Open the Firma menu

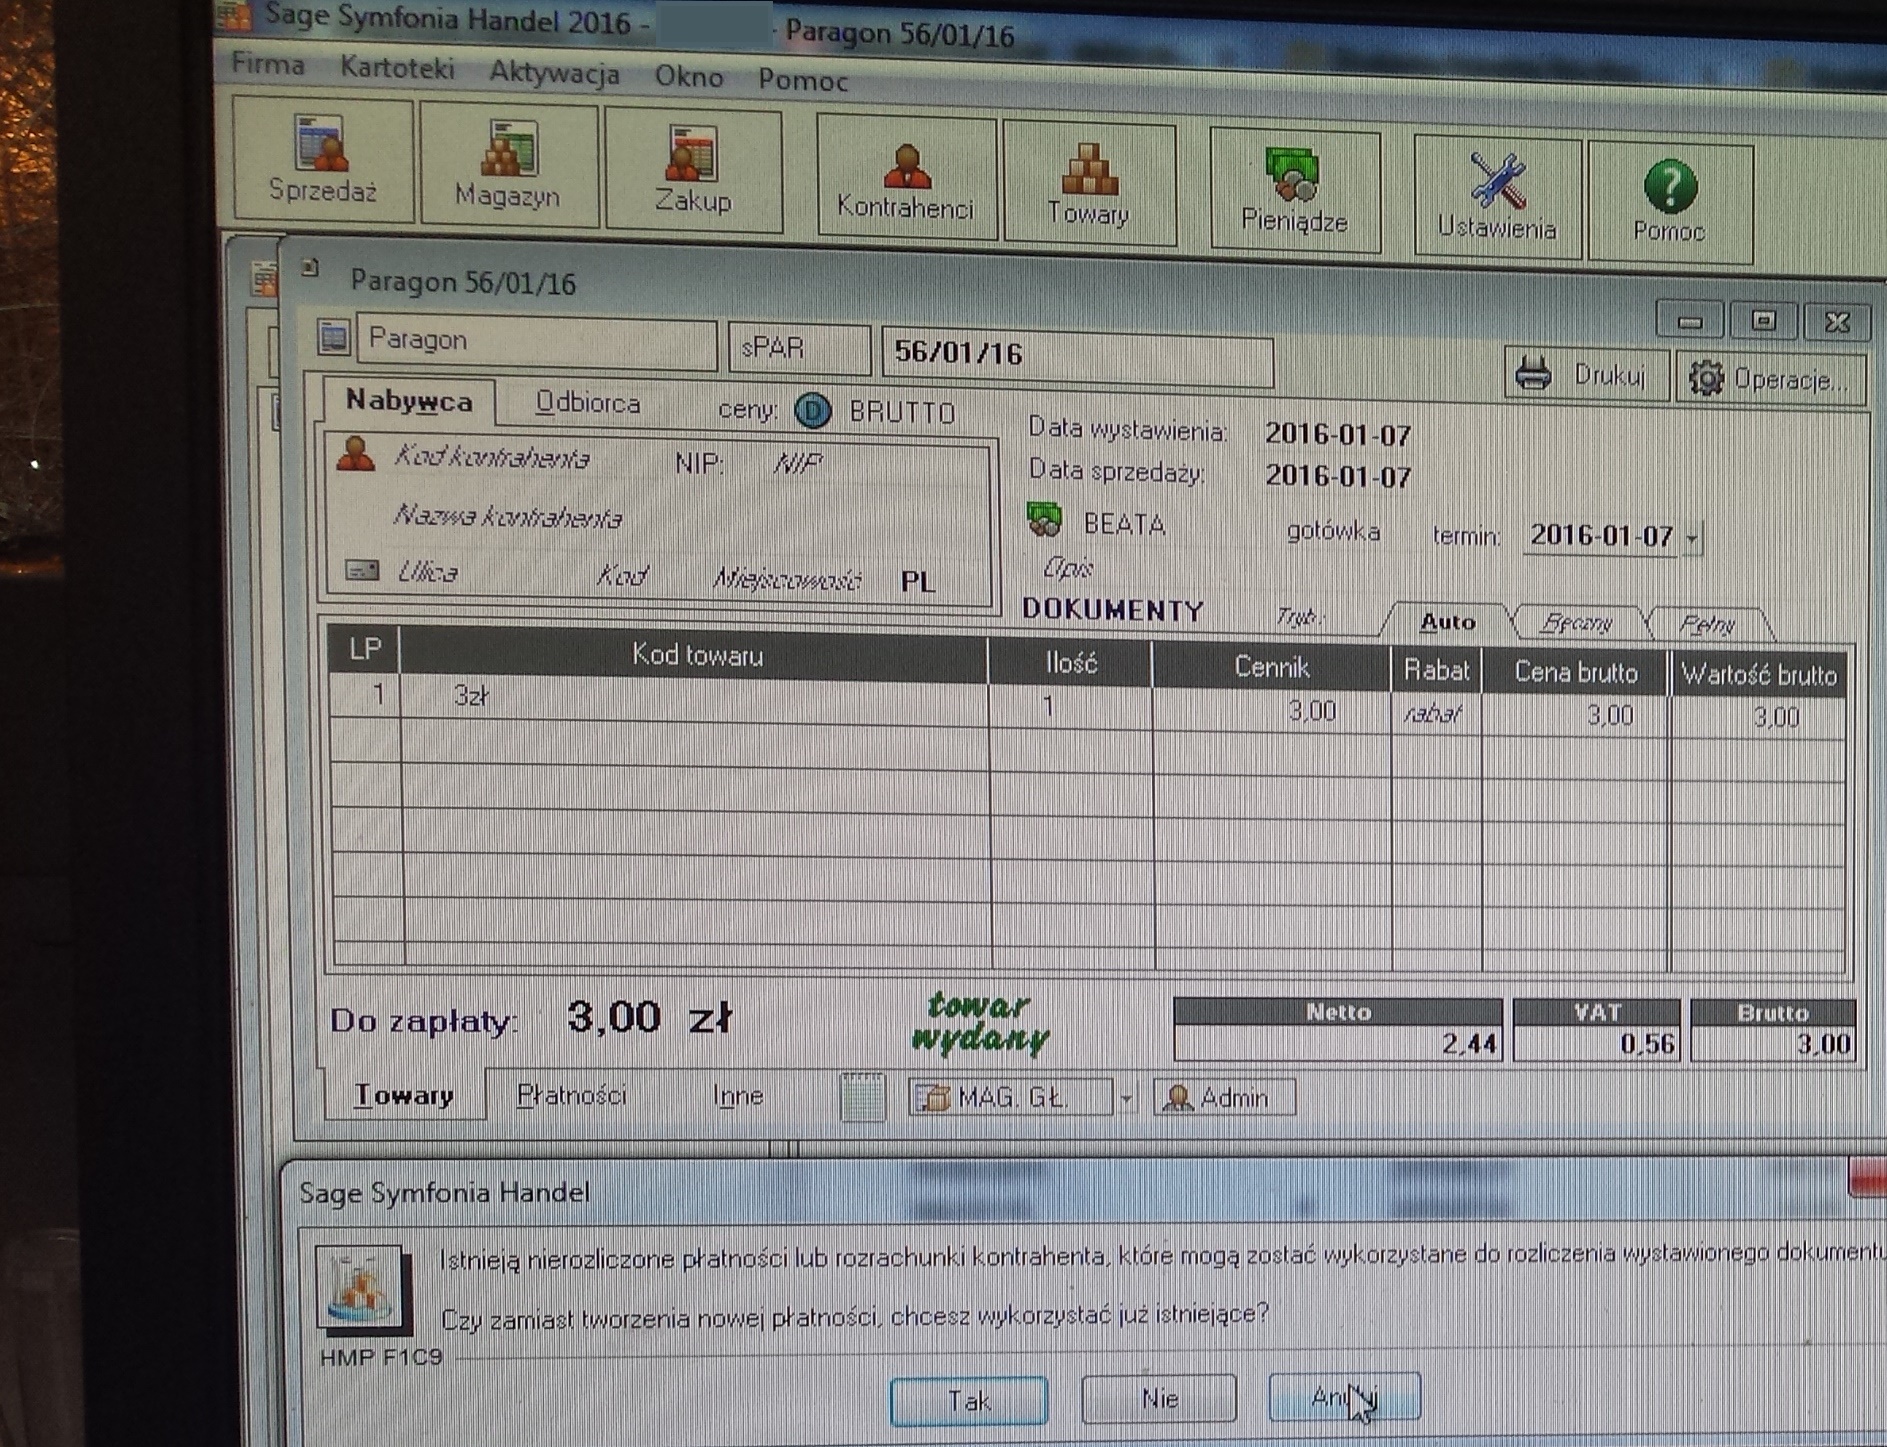click(x=268, y=65)
